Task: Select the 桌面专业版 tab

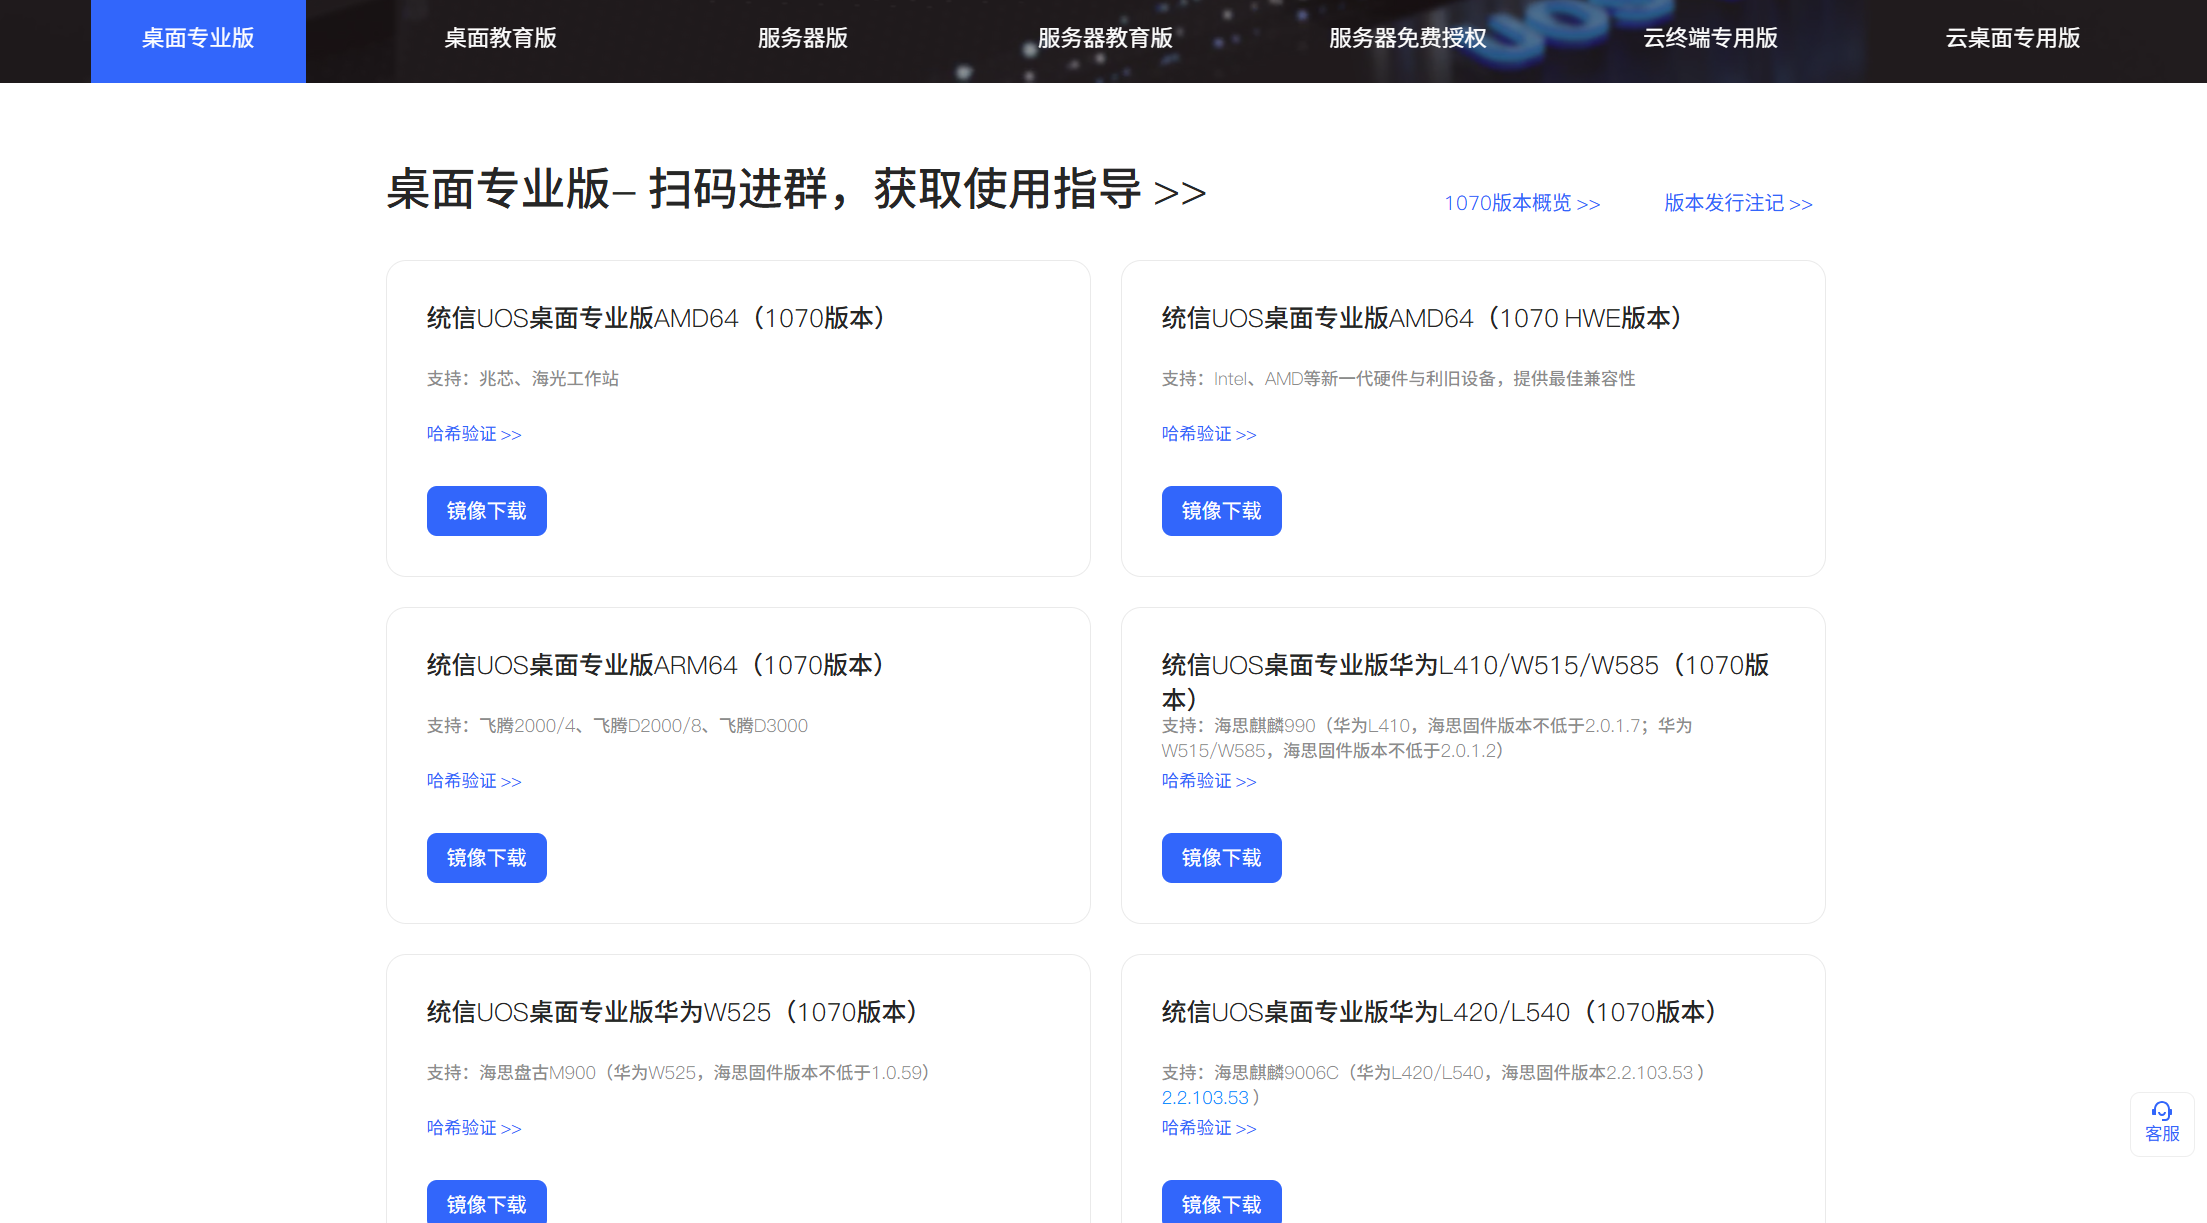Action: tap(198, 40)
